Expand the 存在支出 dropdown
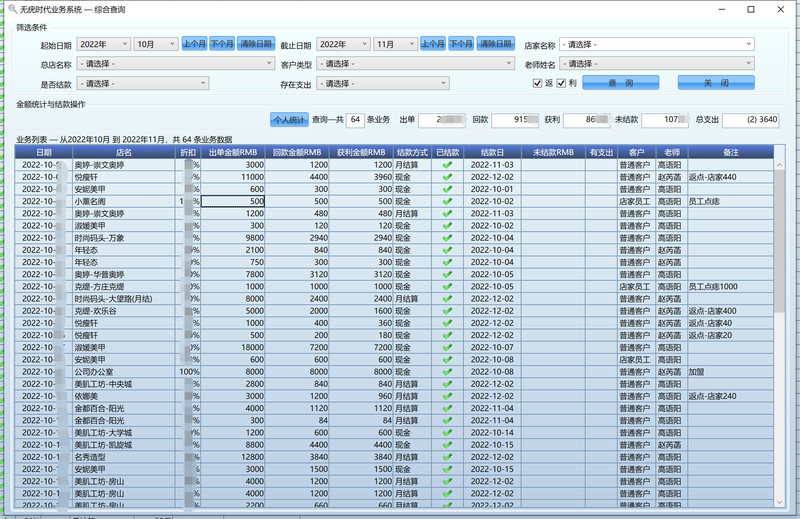Image resolution: width=800 pixels, height=519 pixels. [383, 83]
